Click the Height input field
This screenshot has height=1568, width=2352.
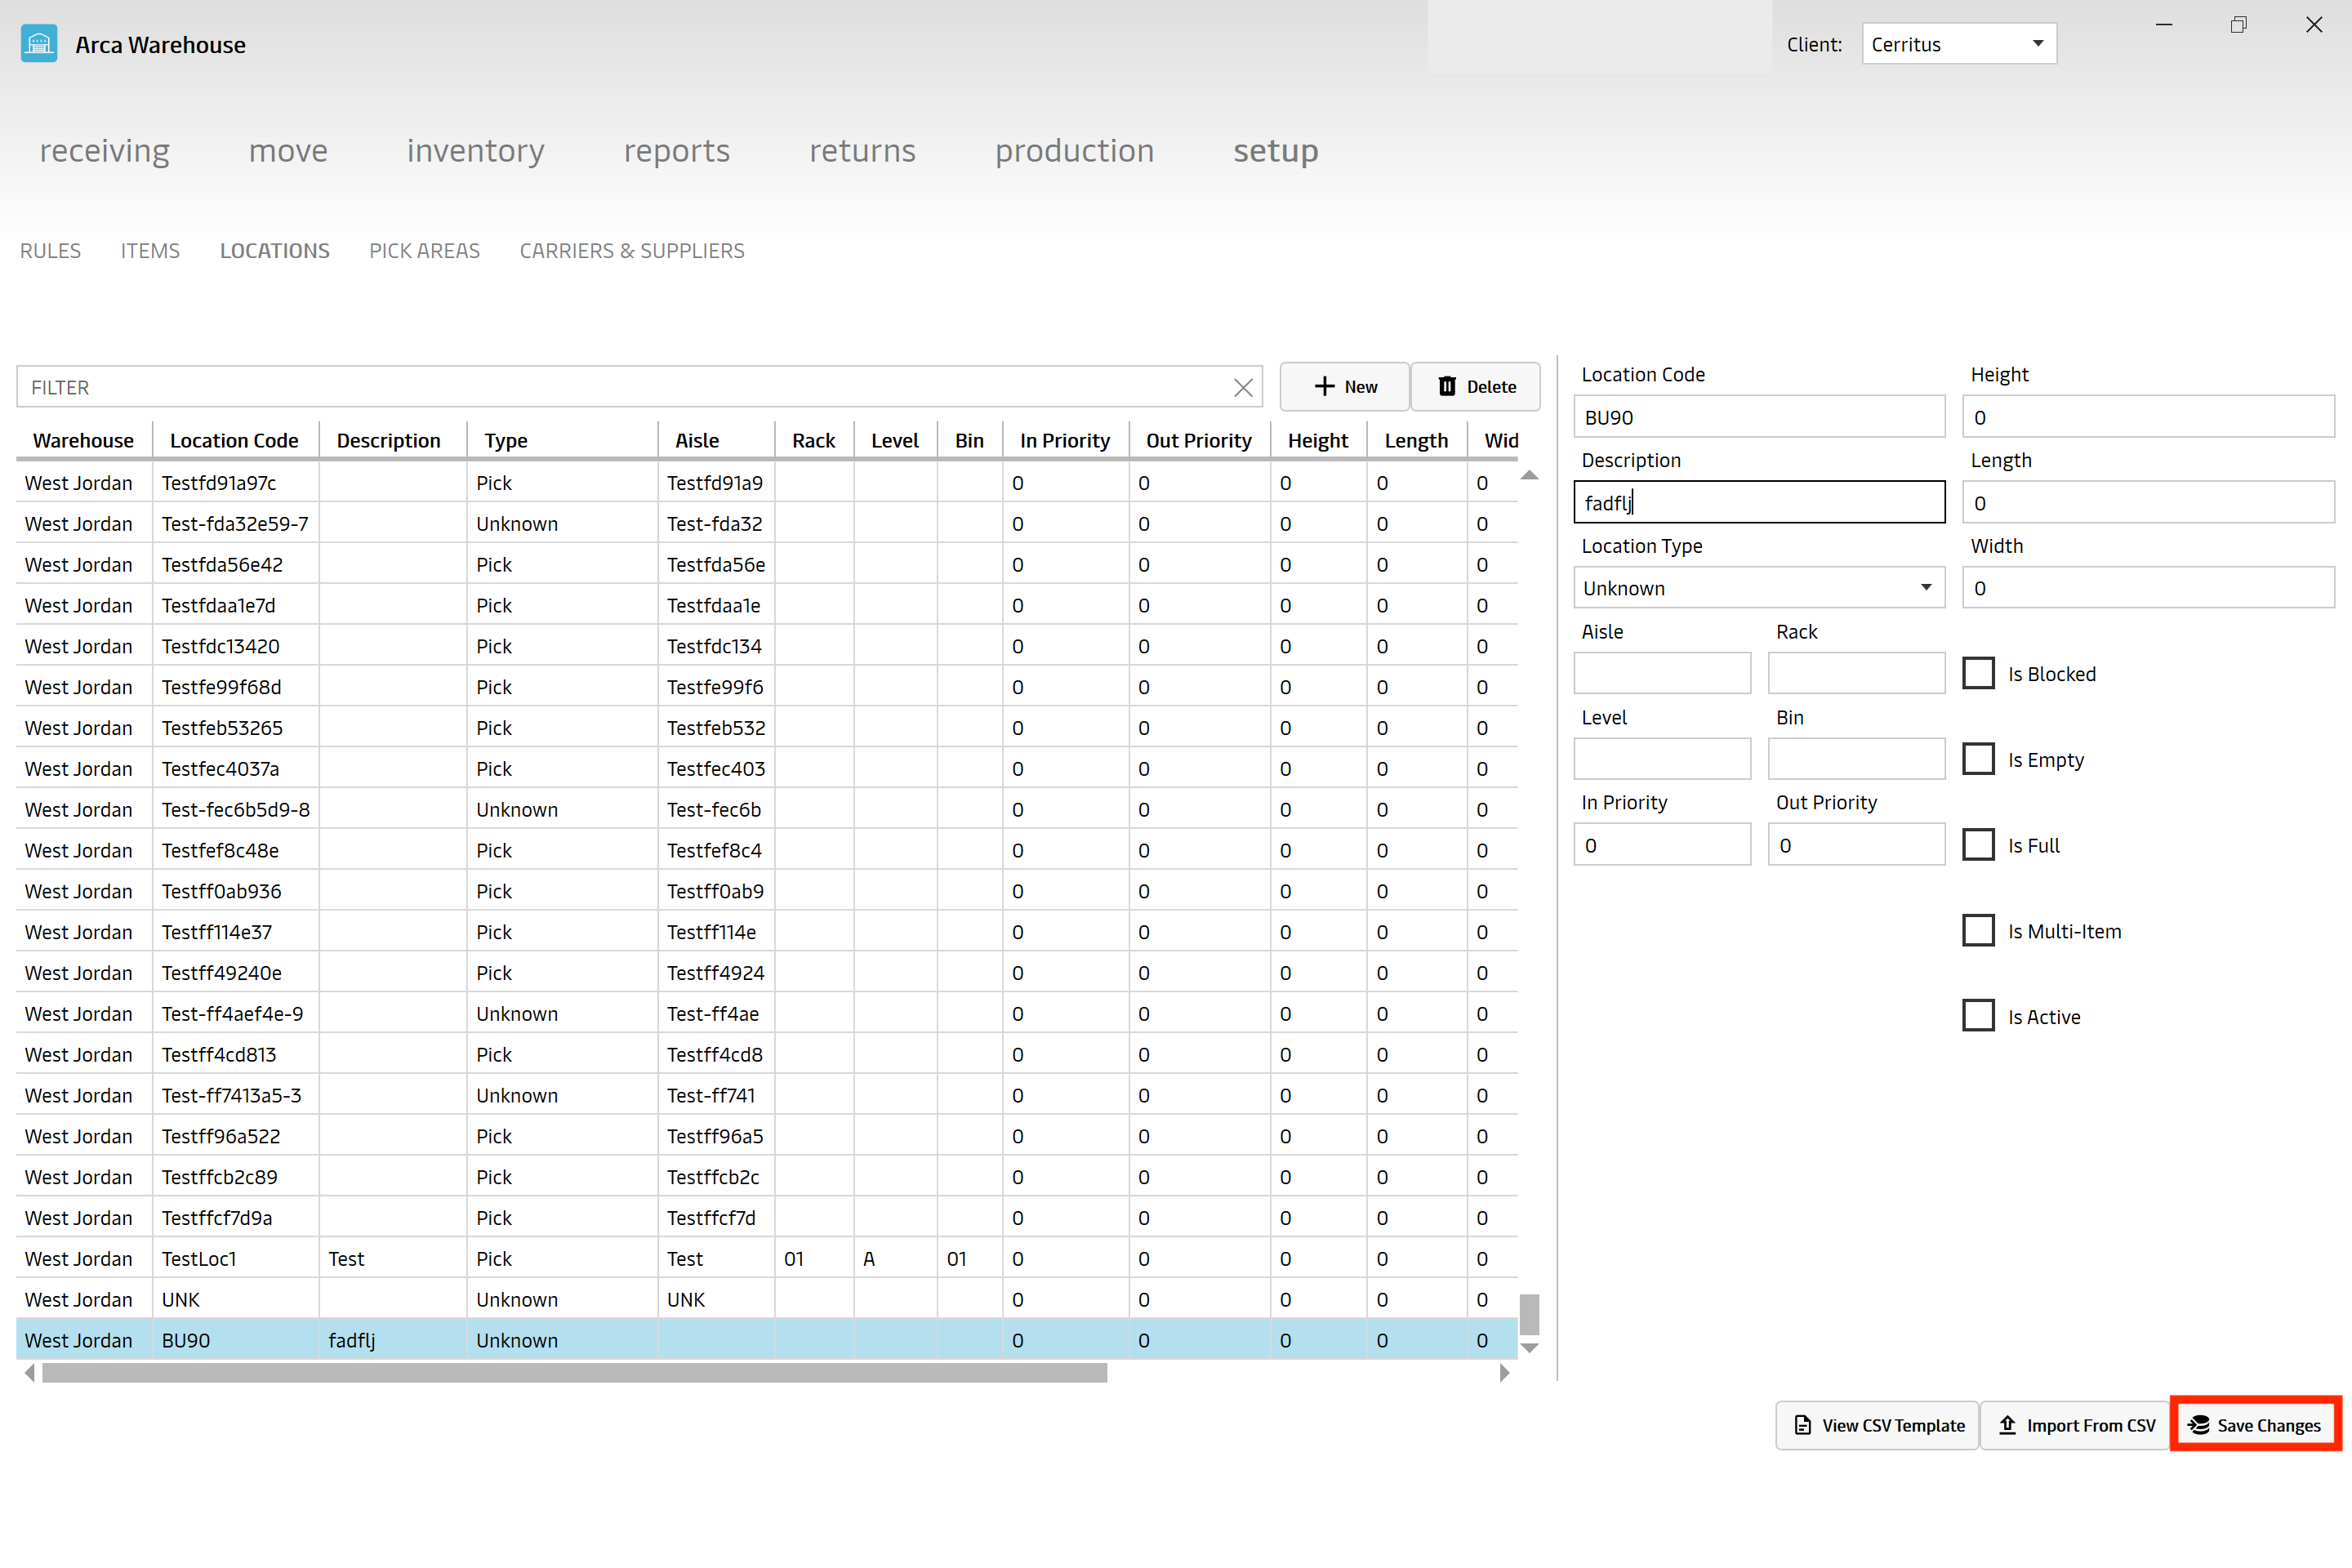tap(2148, 417)
